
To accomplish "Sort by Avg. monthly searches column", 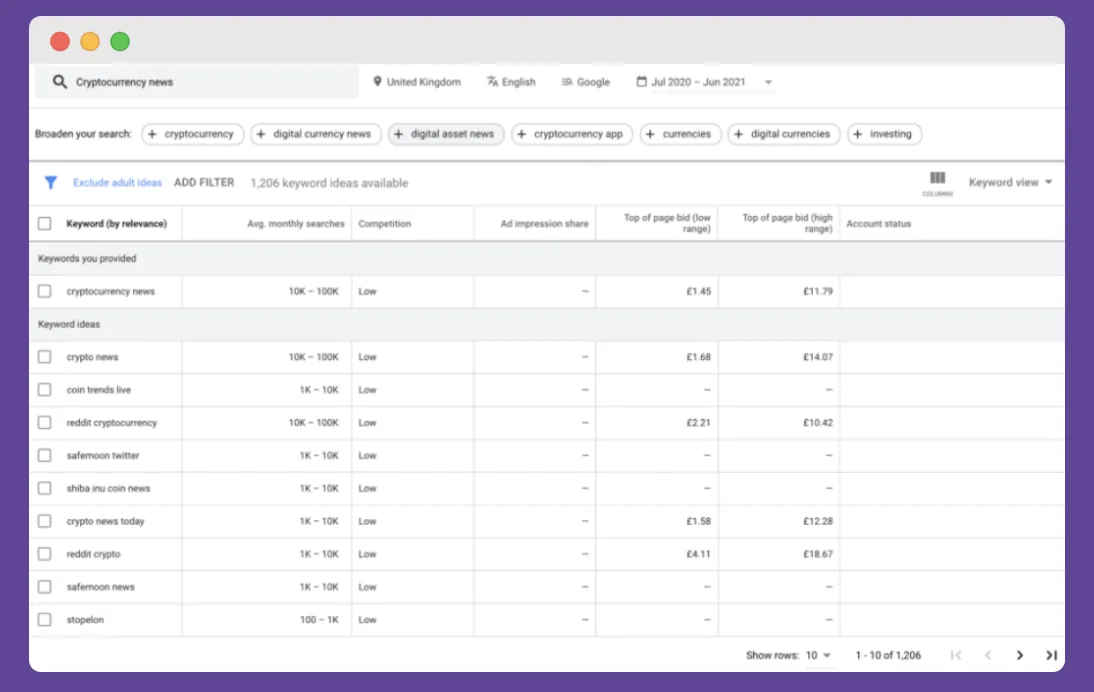I will coord(295,224).
